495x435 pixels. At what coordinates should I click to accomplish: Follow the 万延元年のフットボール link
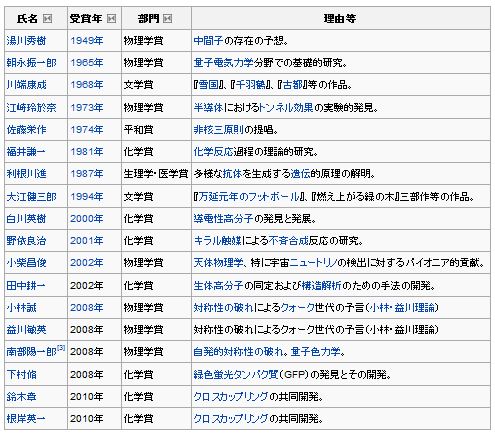[x=249, y=197]
